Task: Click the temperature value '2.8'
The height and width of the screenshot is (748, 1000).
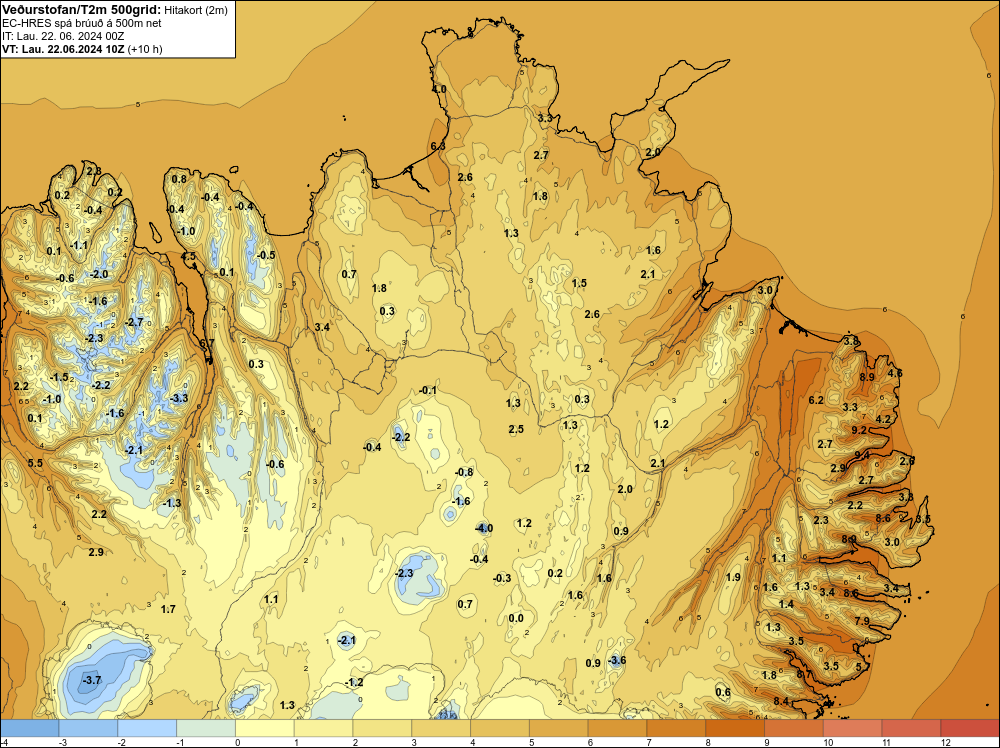Action: coord(94,170)
